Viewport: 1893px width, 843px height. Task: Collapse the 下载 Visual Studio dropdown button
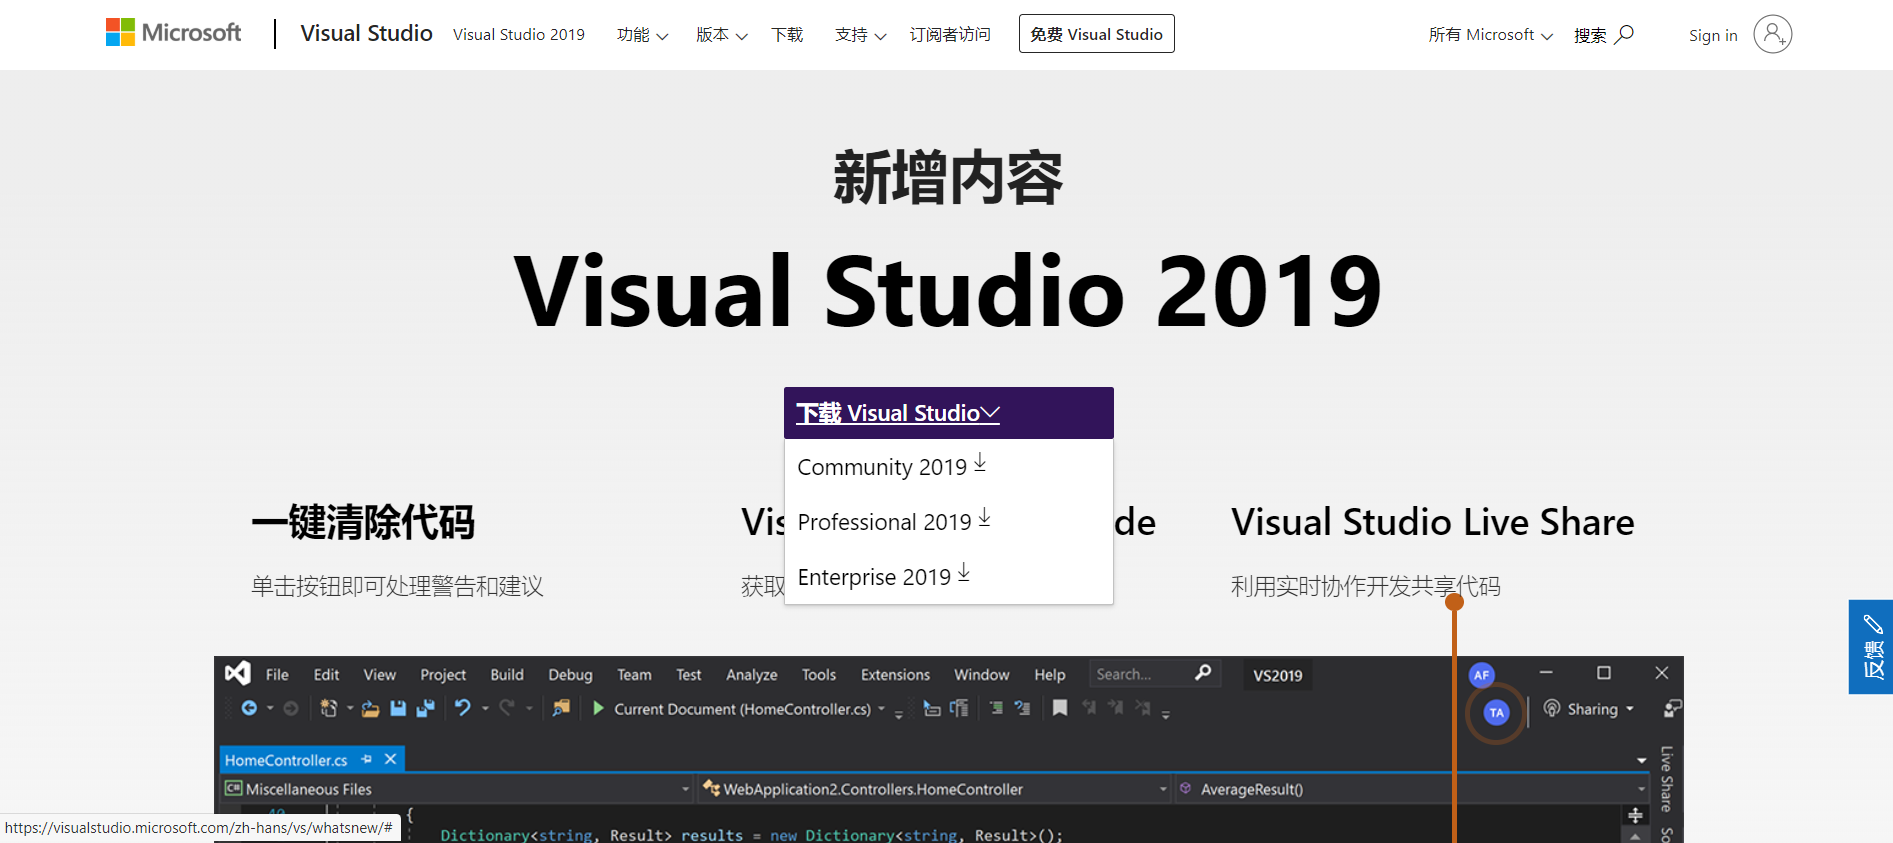[x=949, y=413]
